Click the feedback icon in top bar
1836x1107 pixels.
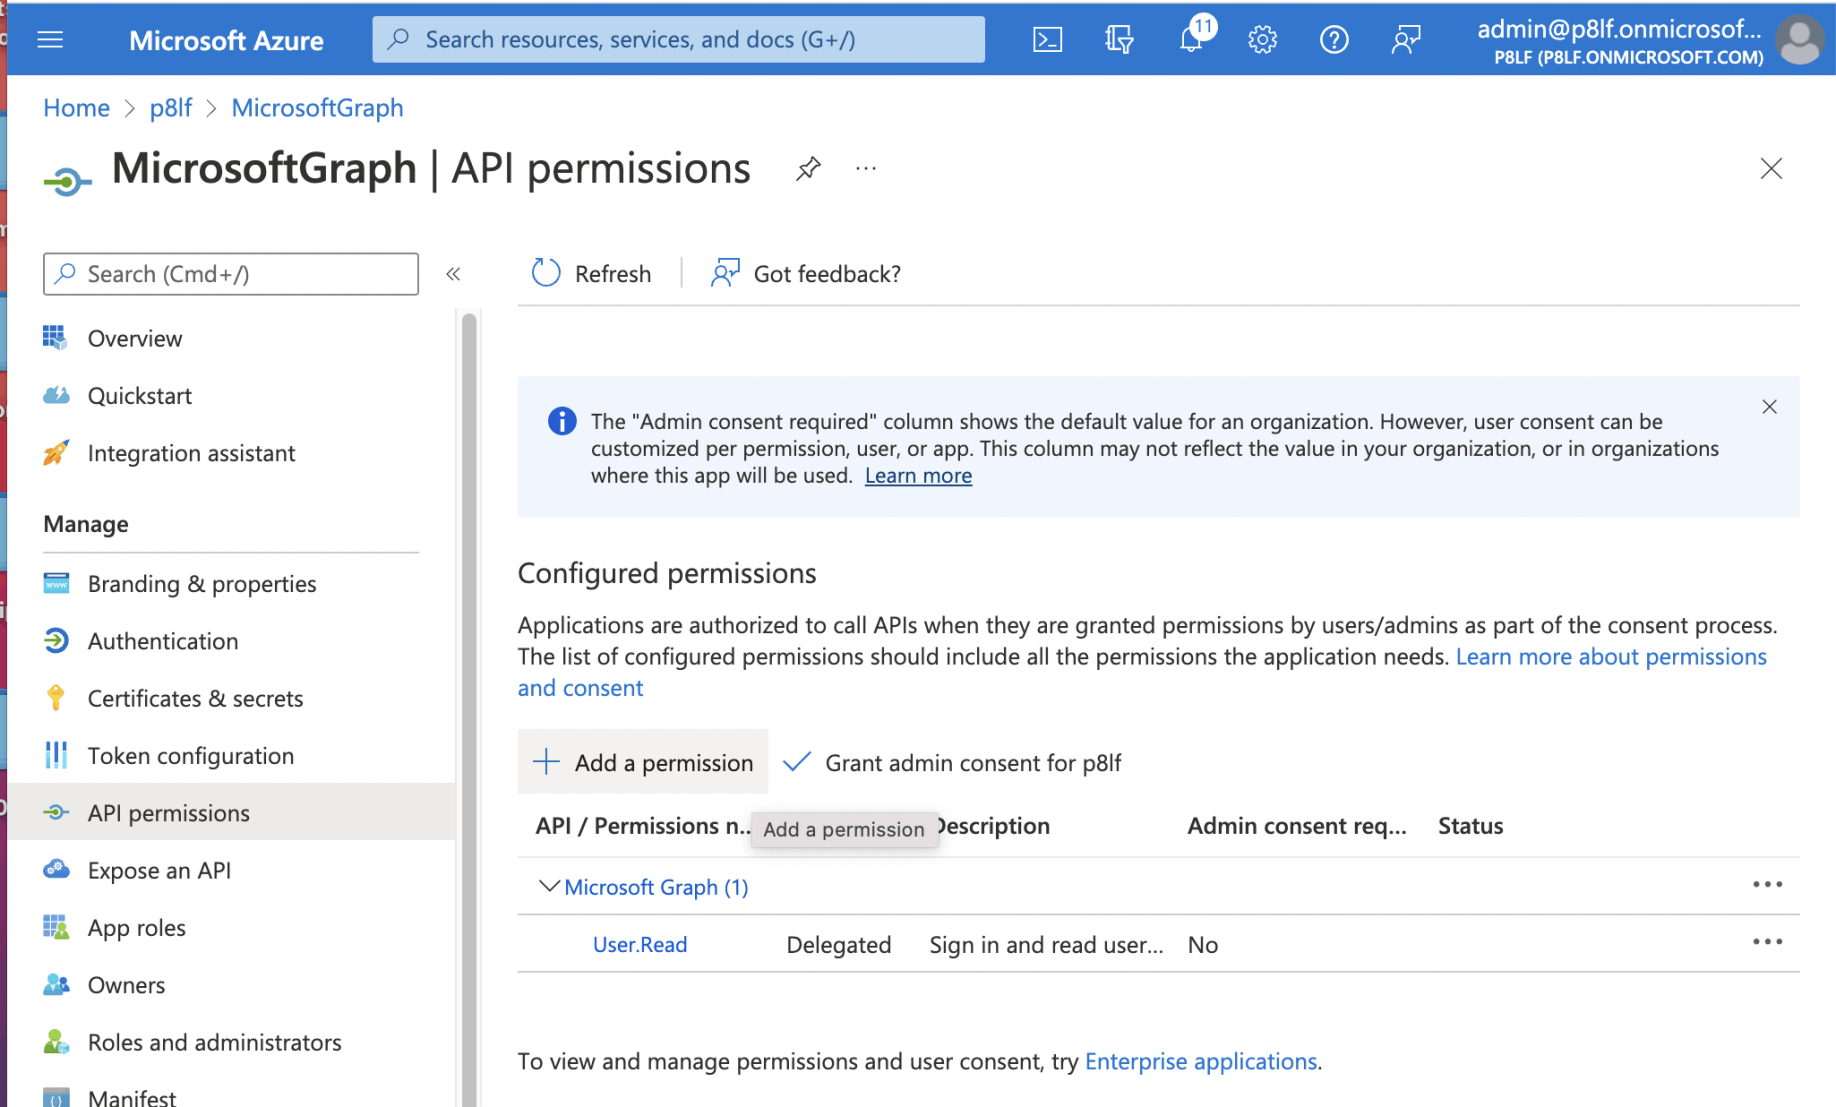click(x=1406, y=40)
